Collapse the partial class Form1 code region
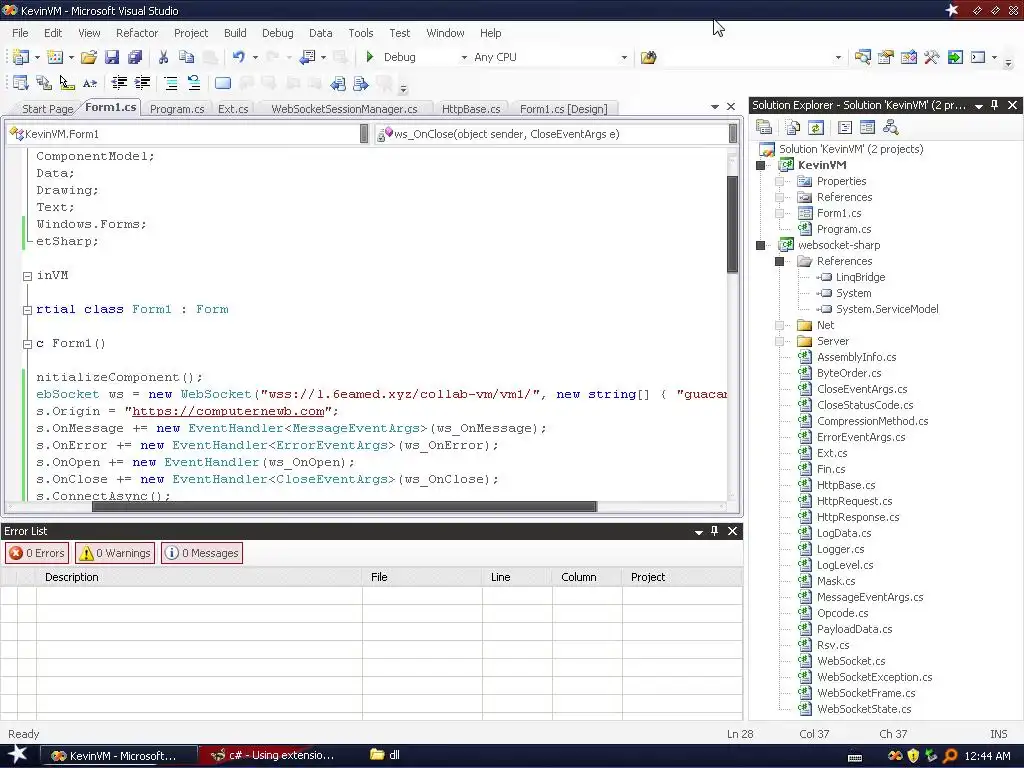 point(27,310)
